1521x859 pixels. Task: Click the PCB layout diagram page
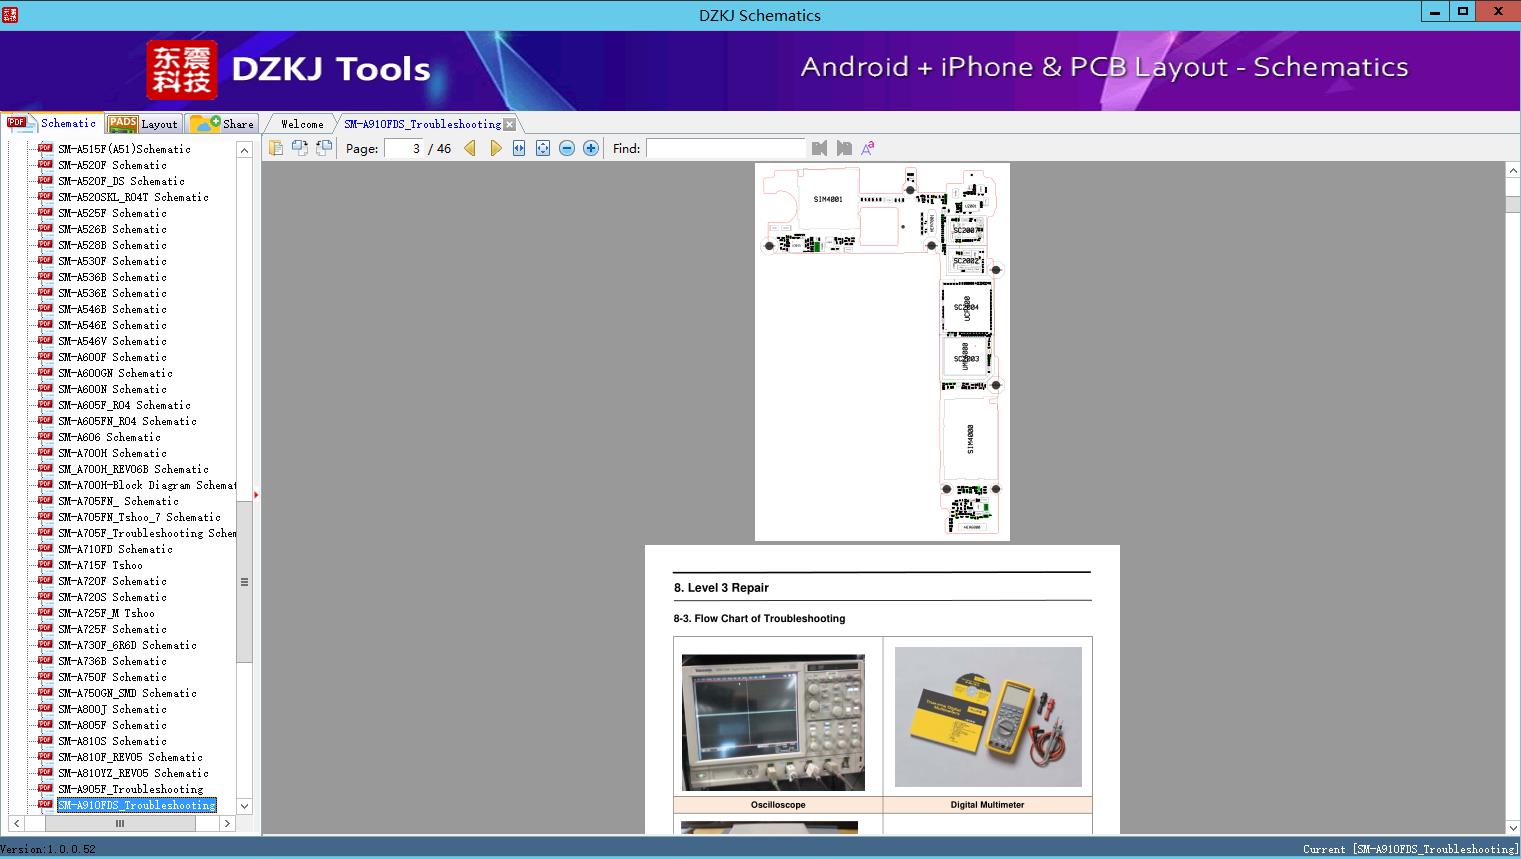(x=882, y=351)
